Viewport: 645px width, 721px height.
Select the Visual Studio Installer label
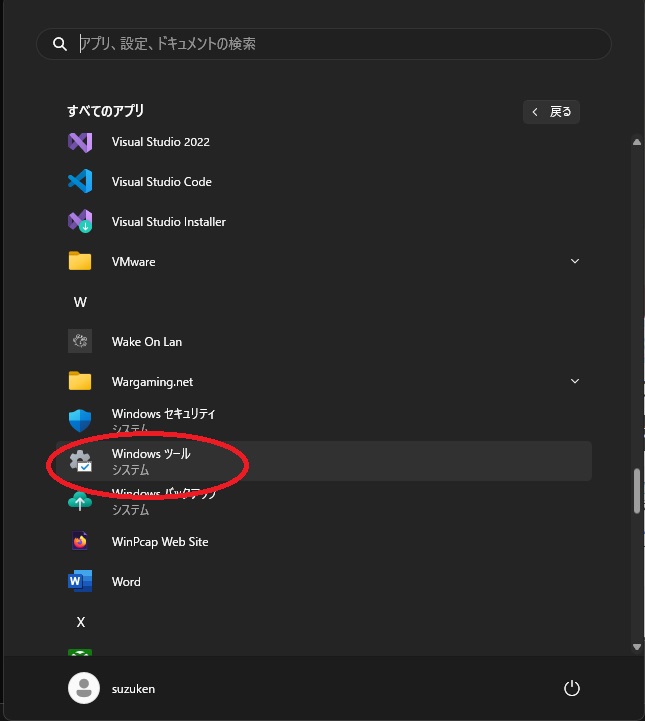[x=169, y=222]
